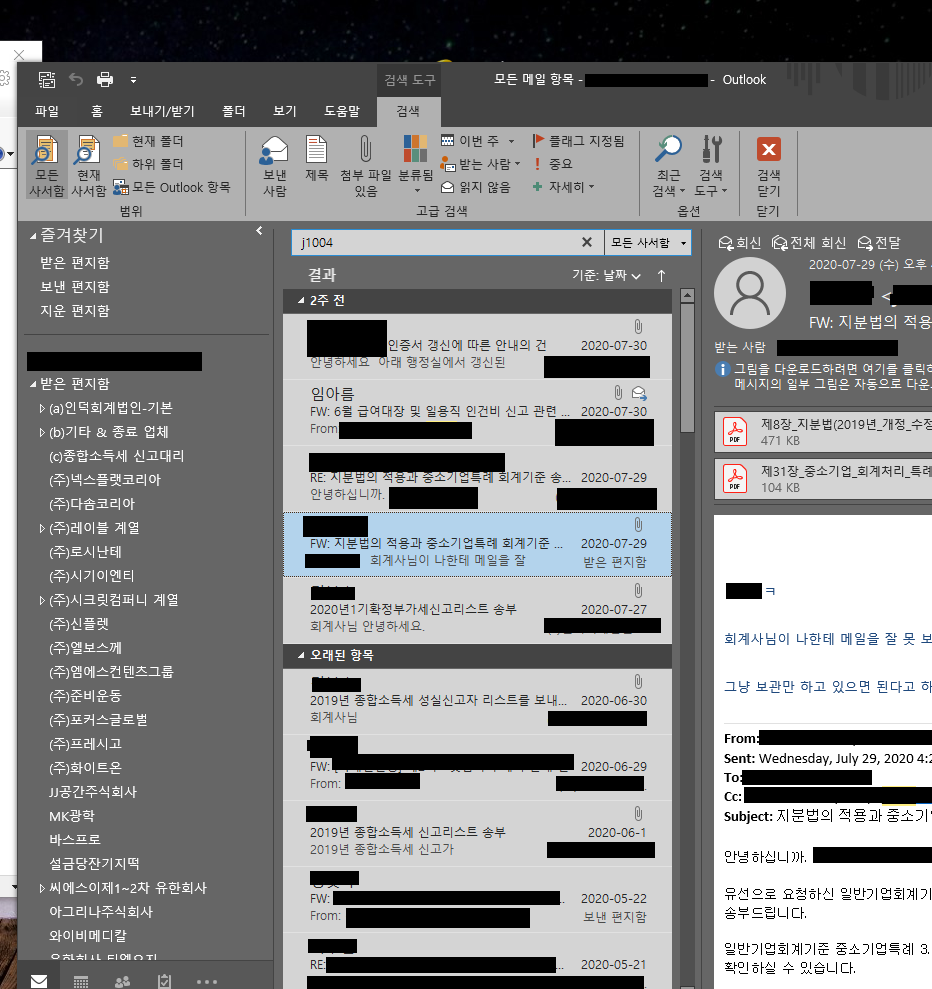Choose 현재 폴더 scope
This screenshot has width=932, height=989.
coord(149,141)
